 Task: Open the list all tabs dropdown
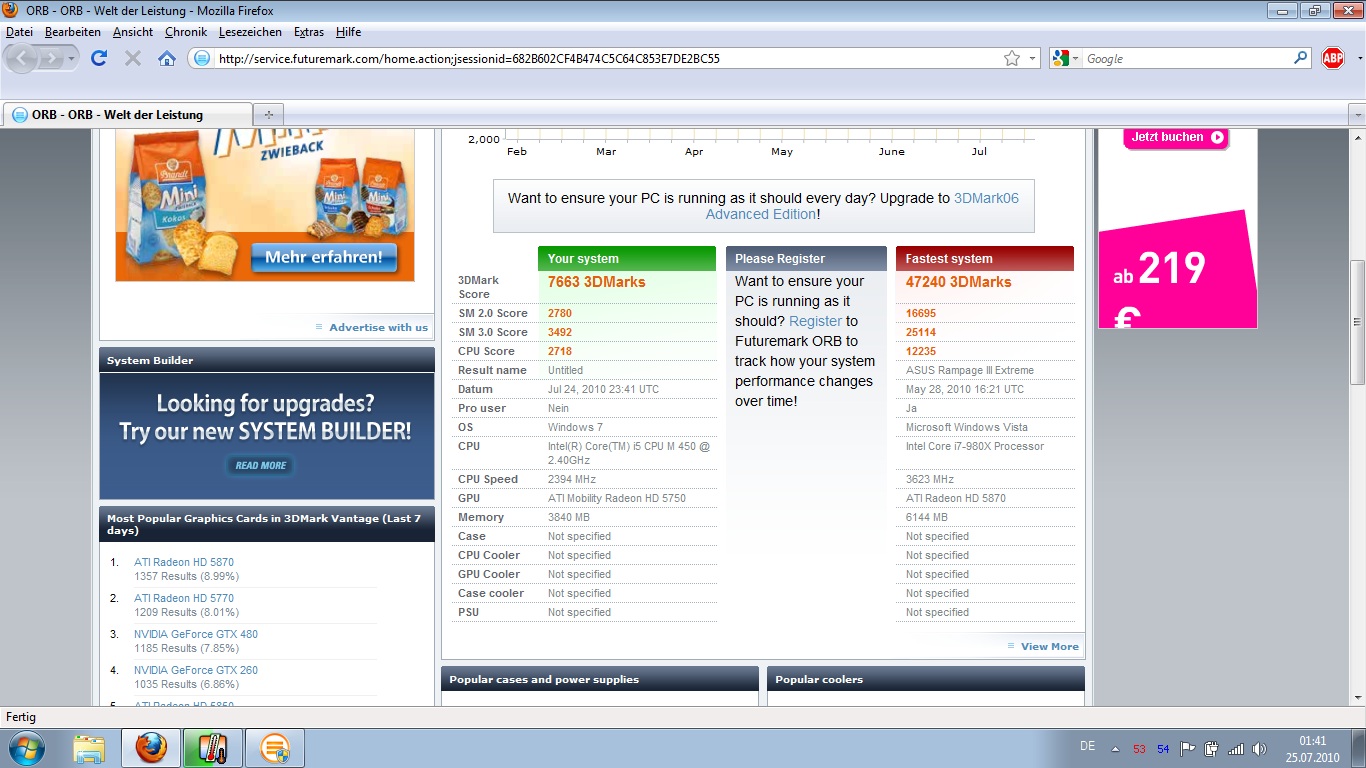1356,114
